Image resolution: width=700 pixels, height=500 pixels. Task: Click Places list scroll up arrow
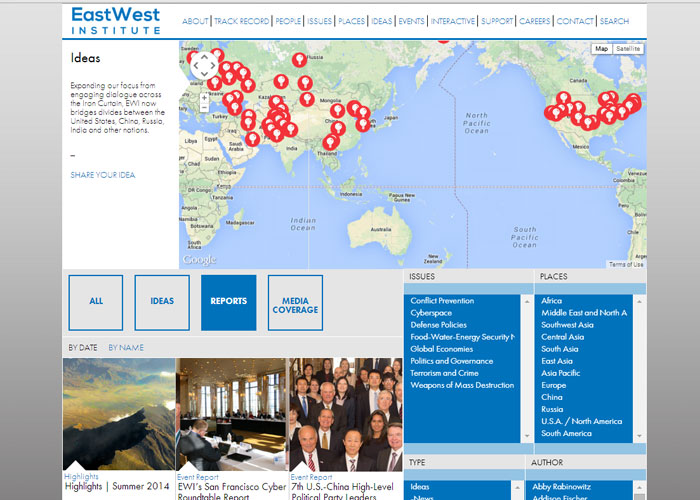(640, 302)
